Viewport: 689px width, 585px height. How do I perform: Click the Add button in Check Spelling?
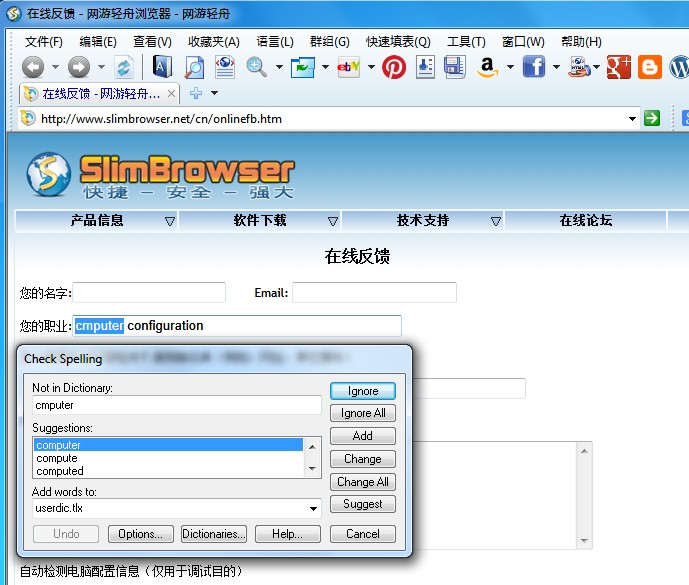coord(363,436)
